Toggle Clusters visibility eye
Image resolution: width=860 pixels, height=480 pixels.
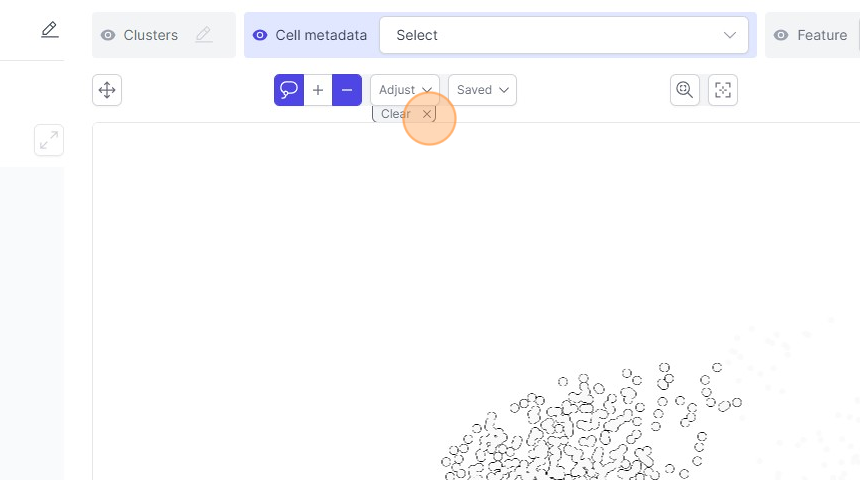[108, 35]
